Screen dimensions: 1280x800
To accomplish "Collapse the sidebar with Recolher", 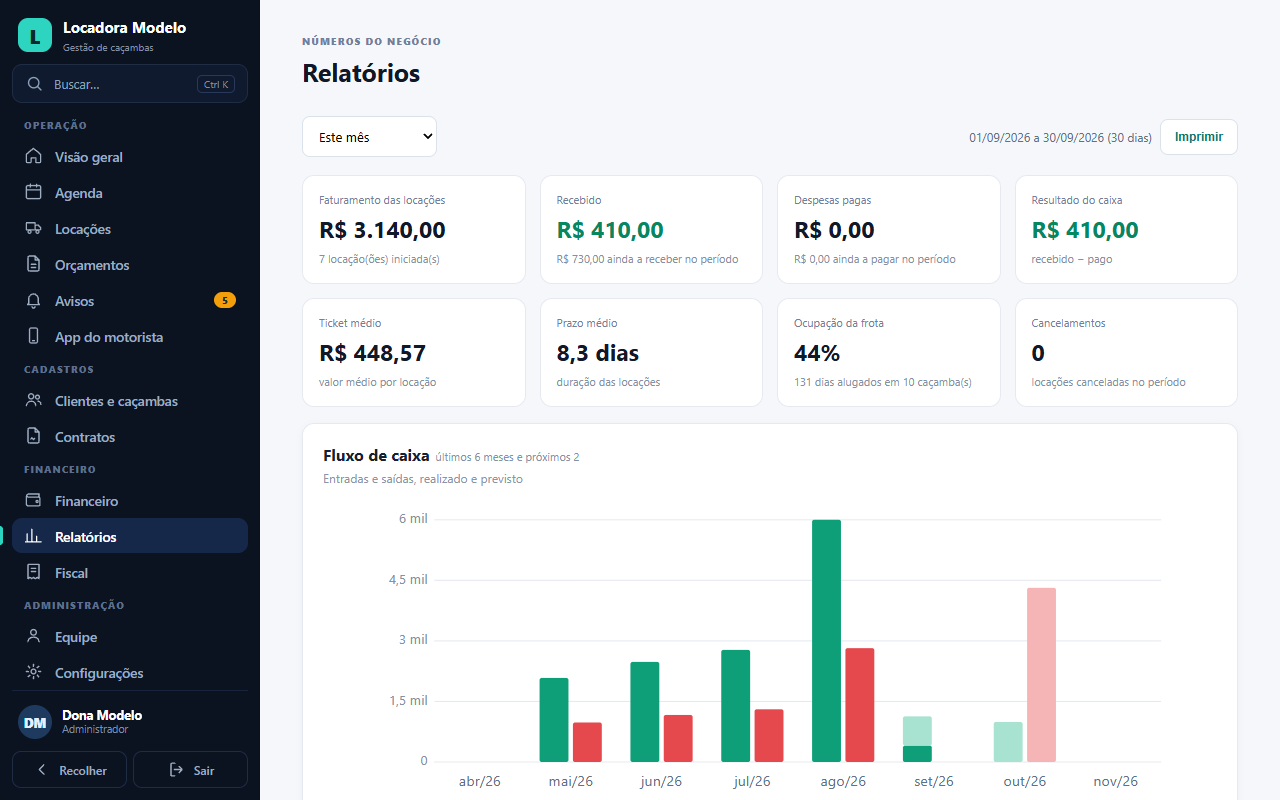I will 69,770.
